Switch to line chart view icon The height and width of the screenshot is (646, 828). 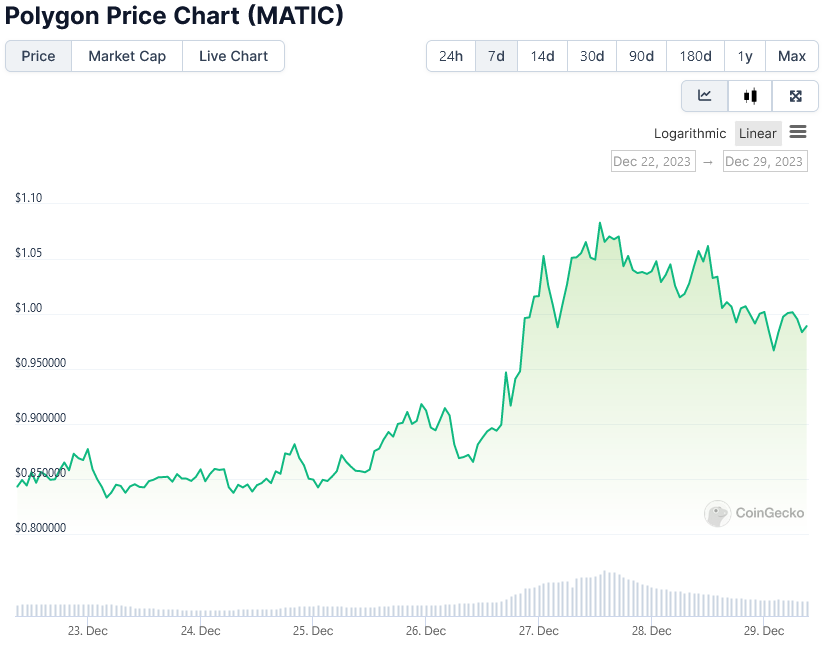point(704,96)
